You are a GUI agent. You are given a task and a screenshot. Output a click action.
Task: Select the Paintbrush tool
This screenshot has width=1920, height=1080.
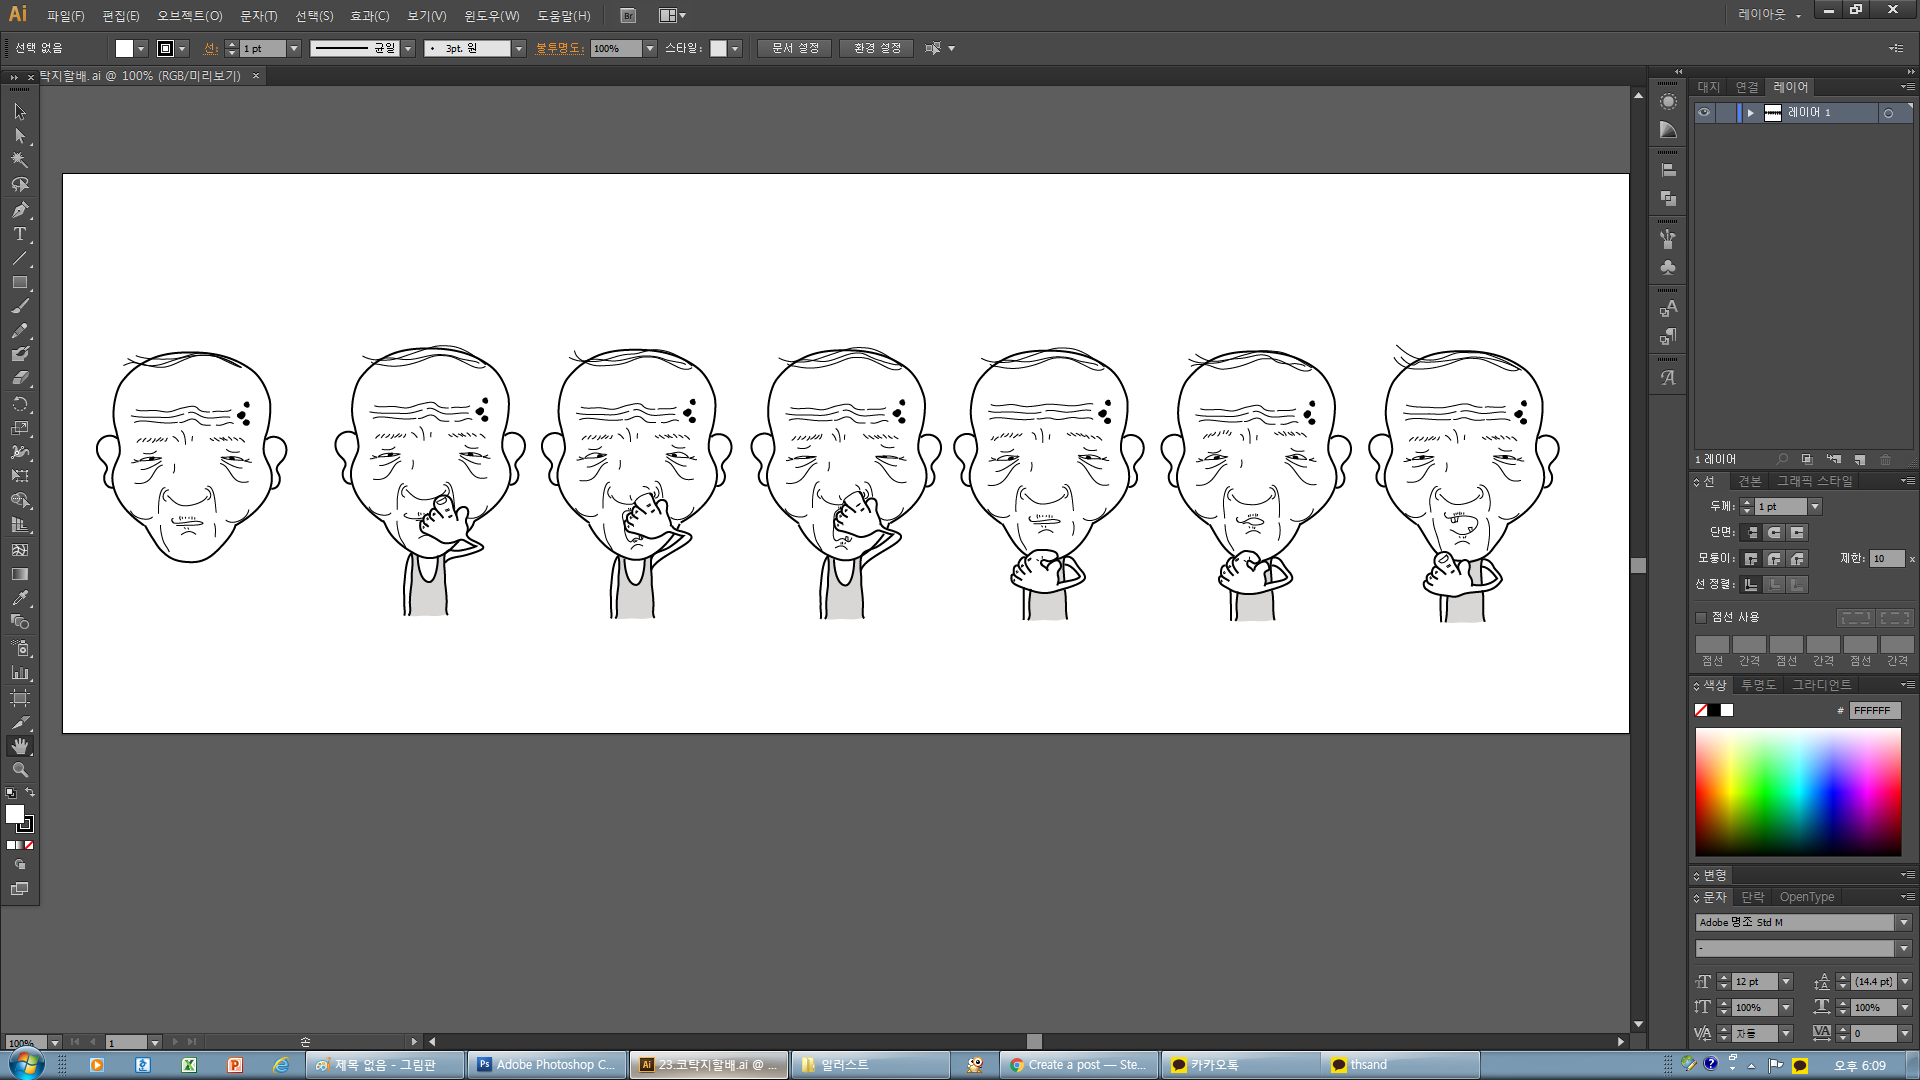19,307
